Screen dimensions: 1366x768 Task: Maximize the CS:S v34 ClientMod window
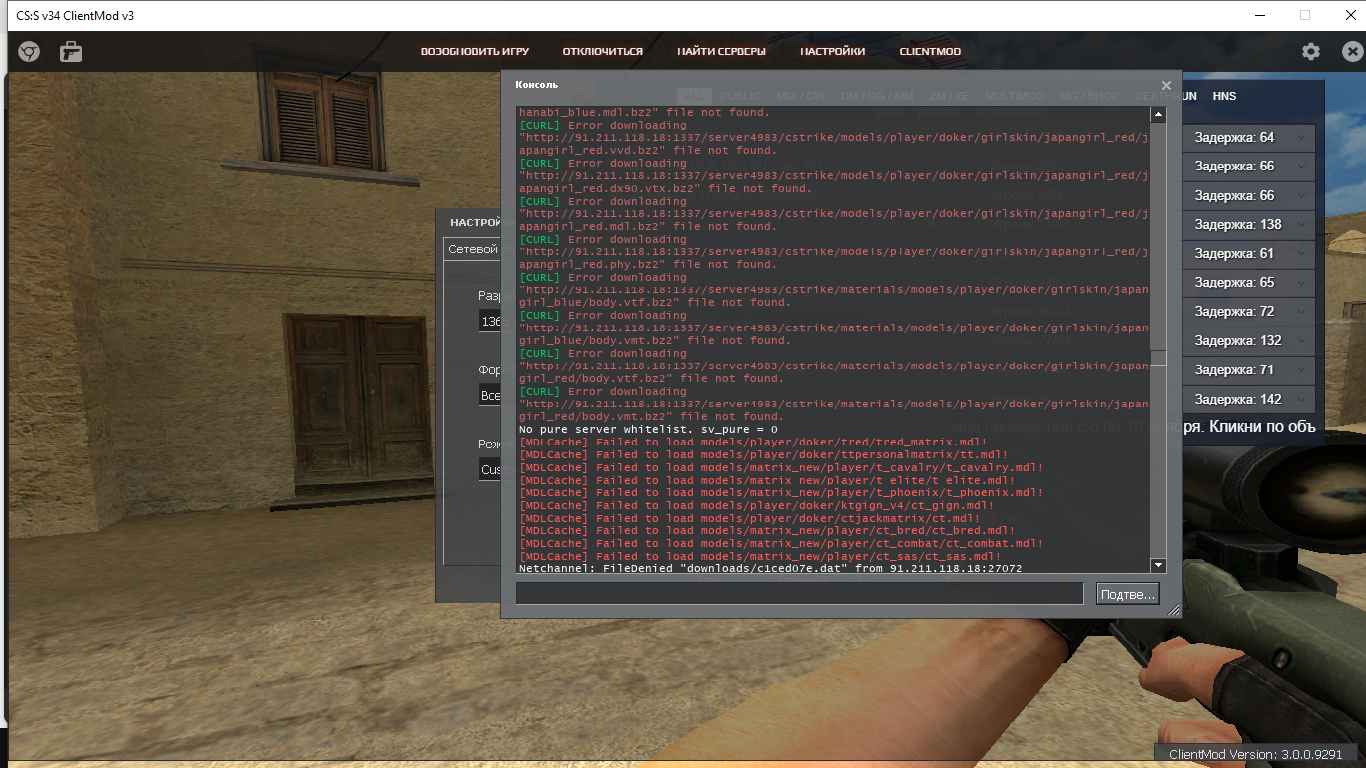pos(1305,15)
